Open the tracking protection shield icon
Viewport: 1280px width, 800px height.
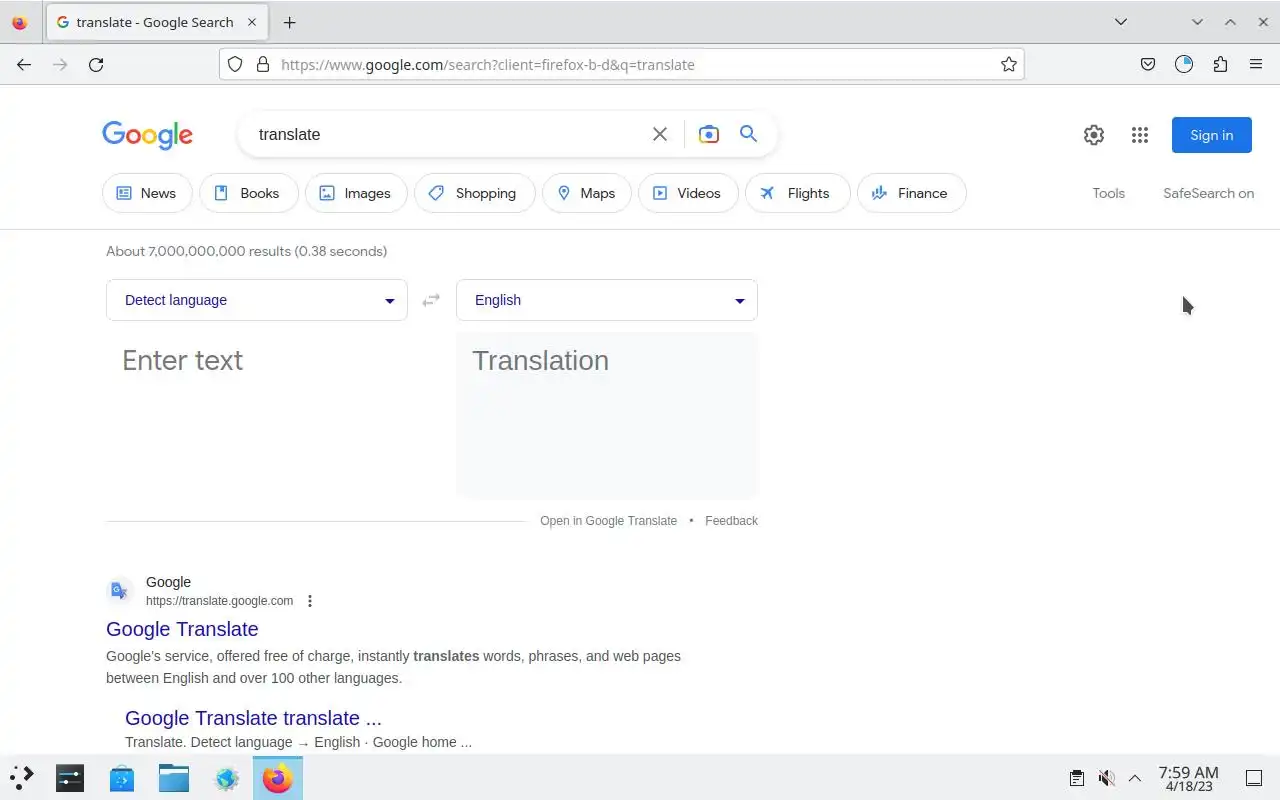(235, 64)
